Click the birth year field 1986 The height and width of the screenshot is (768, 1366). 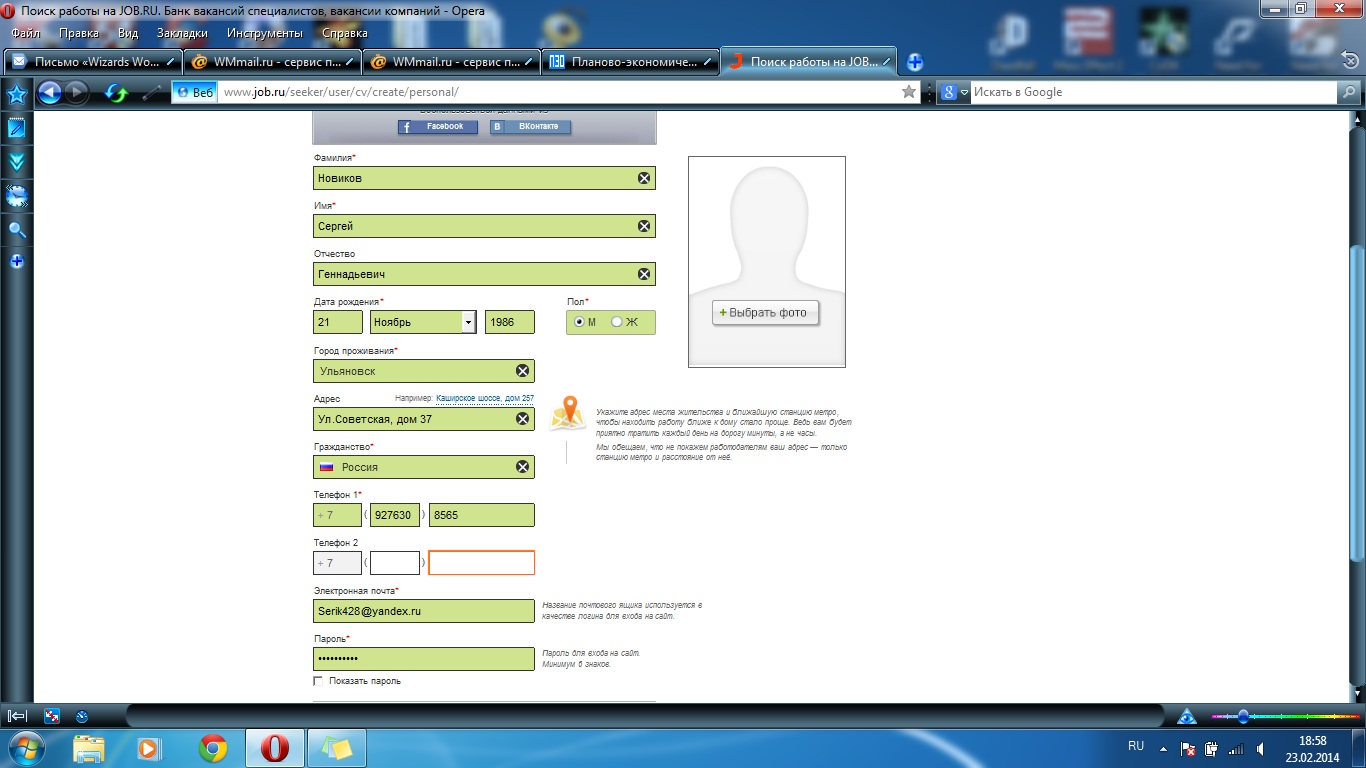tap(510, 322)
